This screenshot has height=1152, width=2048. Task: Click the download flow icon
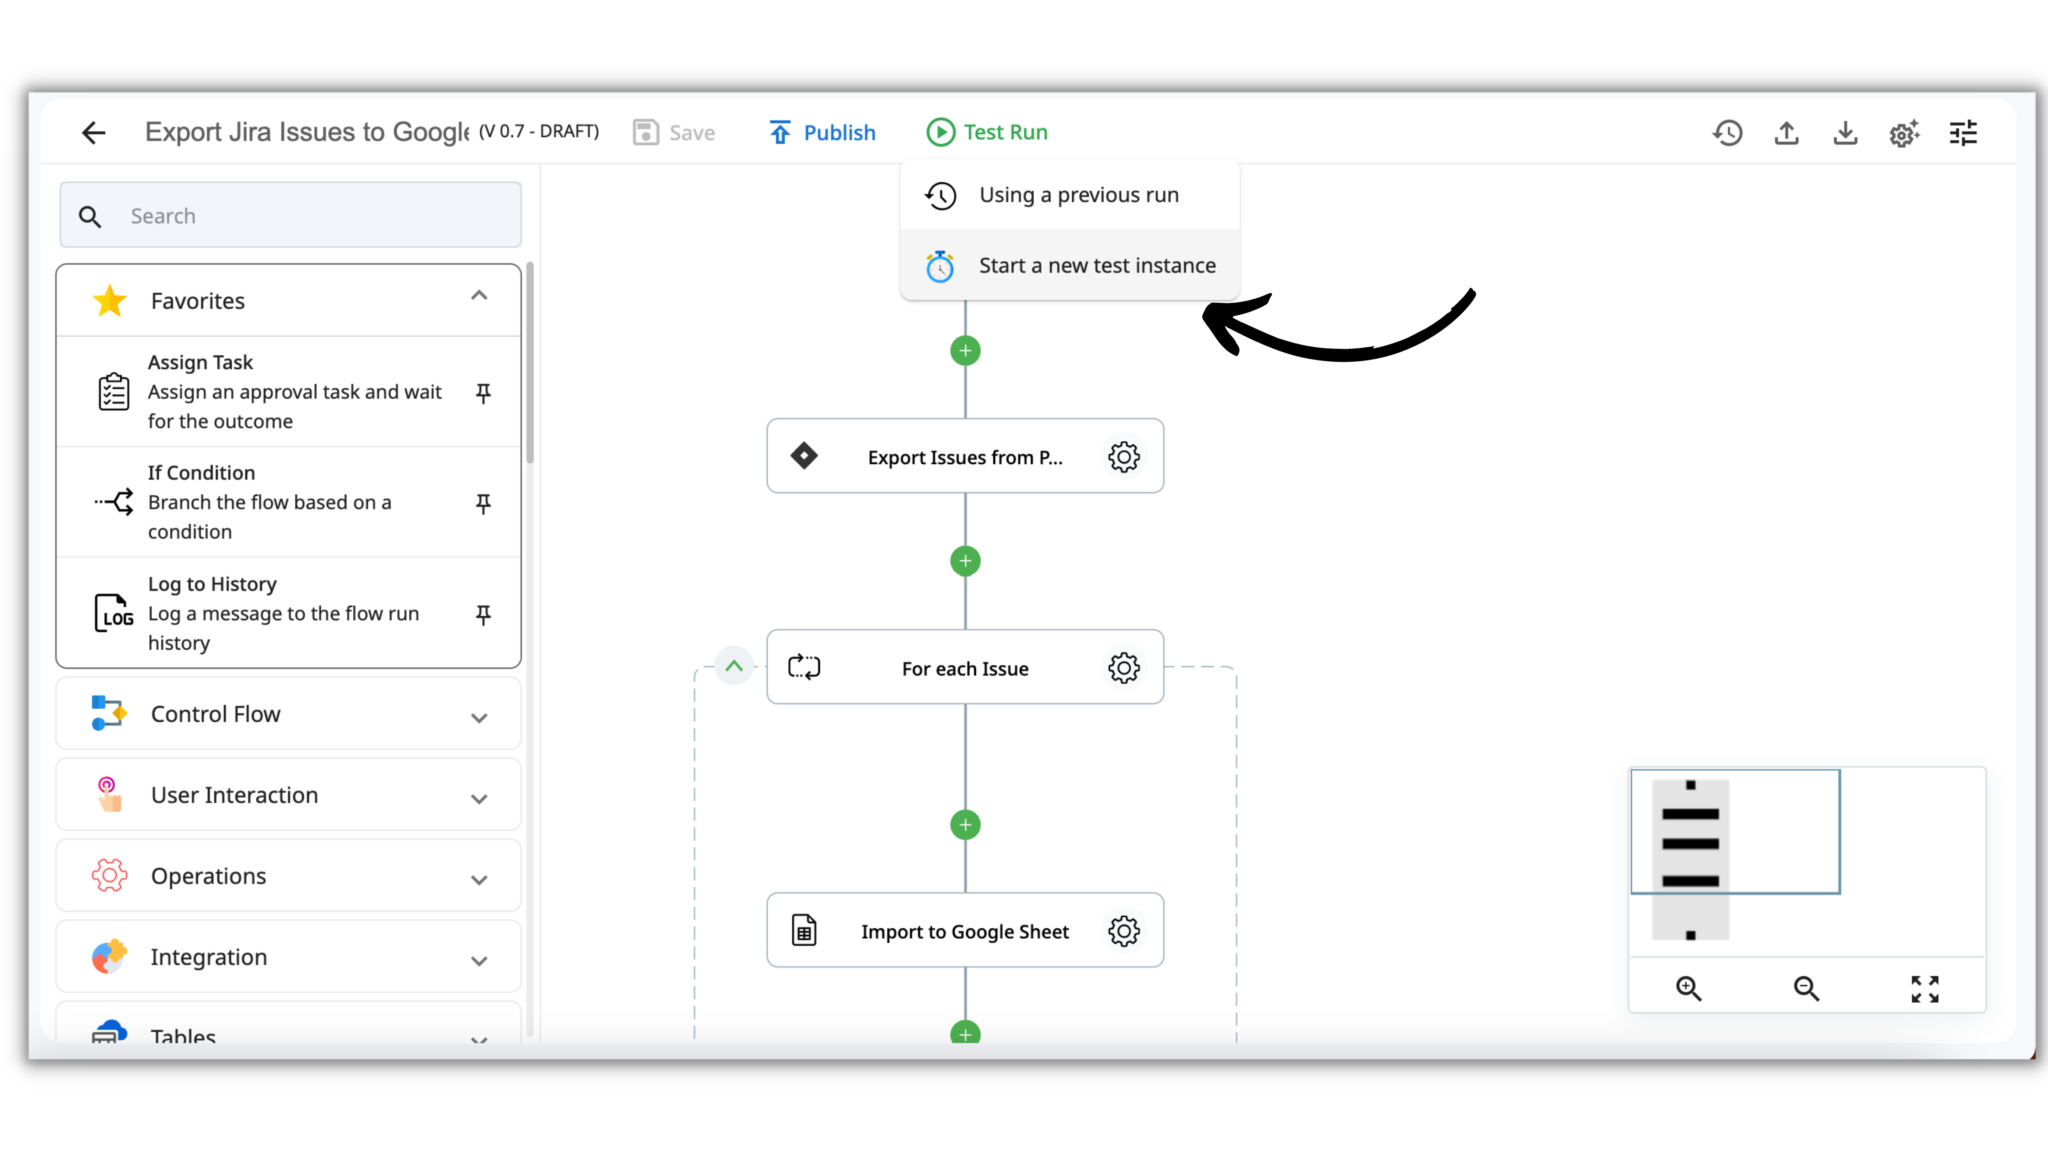pyautogui.click(x=1845, y=132)
